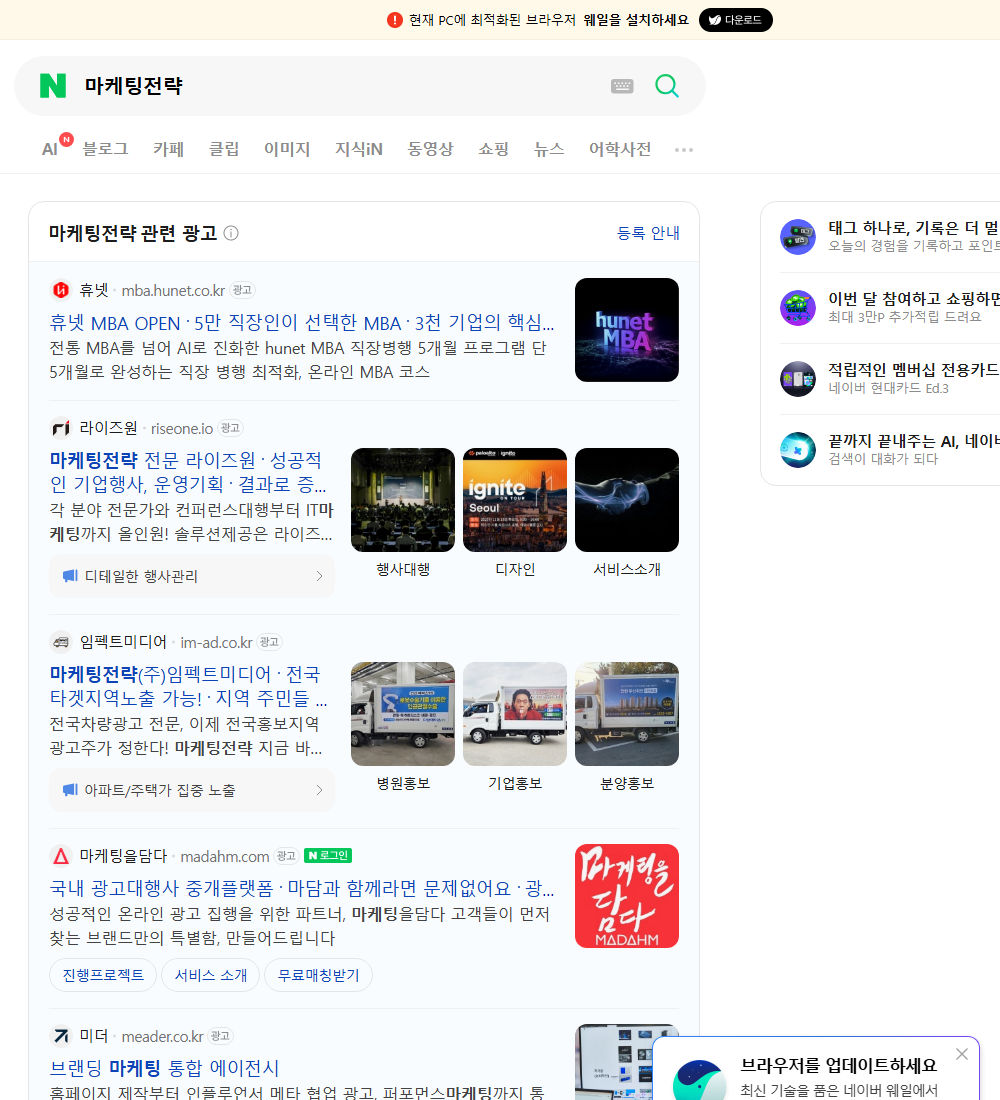Viewport: 1000px width, 1100px height.
Task: Click the 서비스 소개 pill button
Action: (211, 975)
